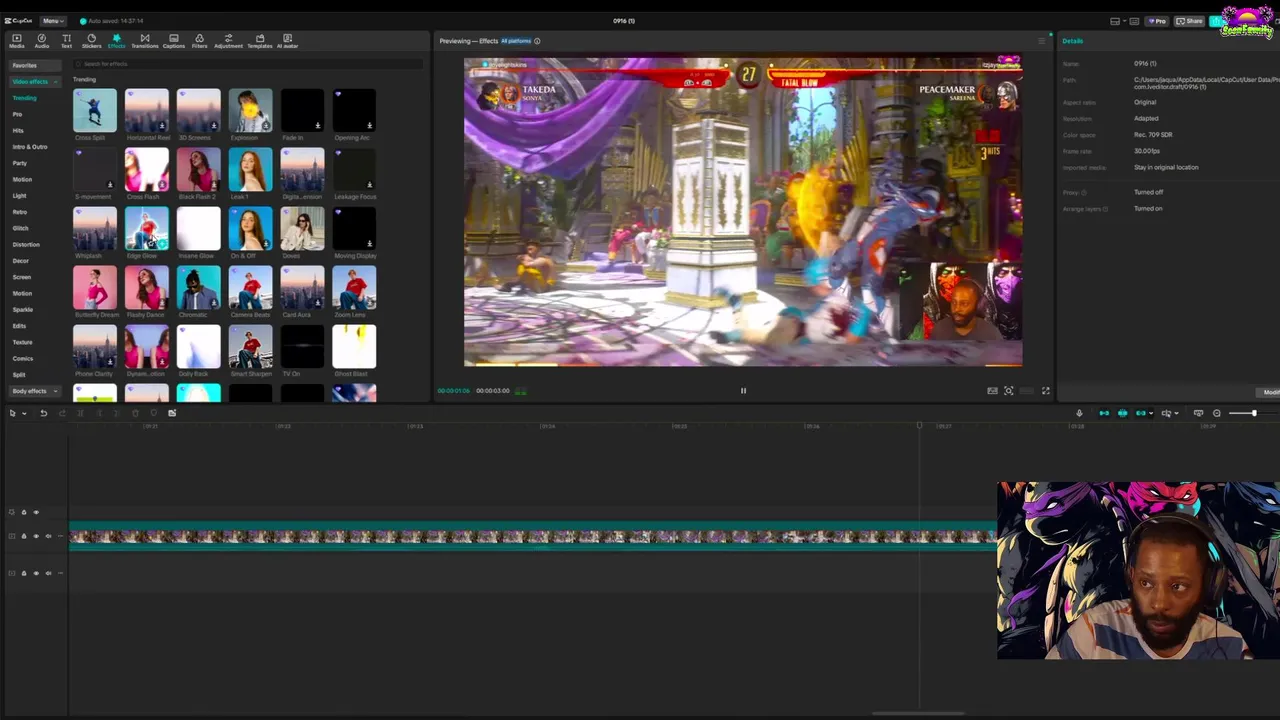1280x720 pixels.
Task: Open the Transitions tab
Action: 144,41
